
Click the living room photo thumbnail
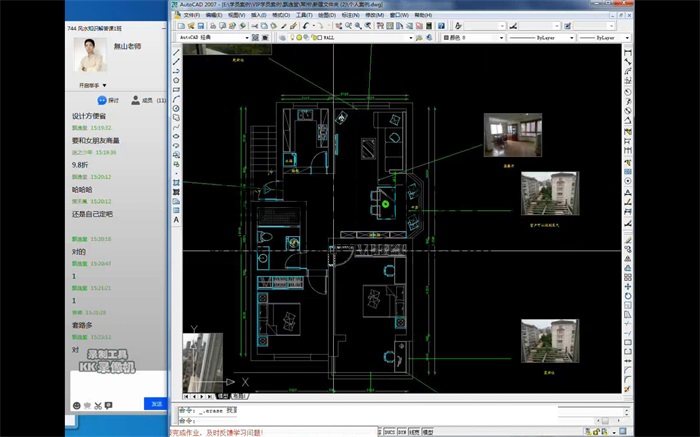[x=505, y=133]
